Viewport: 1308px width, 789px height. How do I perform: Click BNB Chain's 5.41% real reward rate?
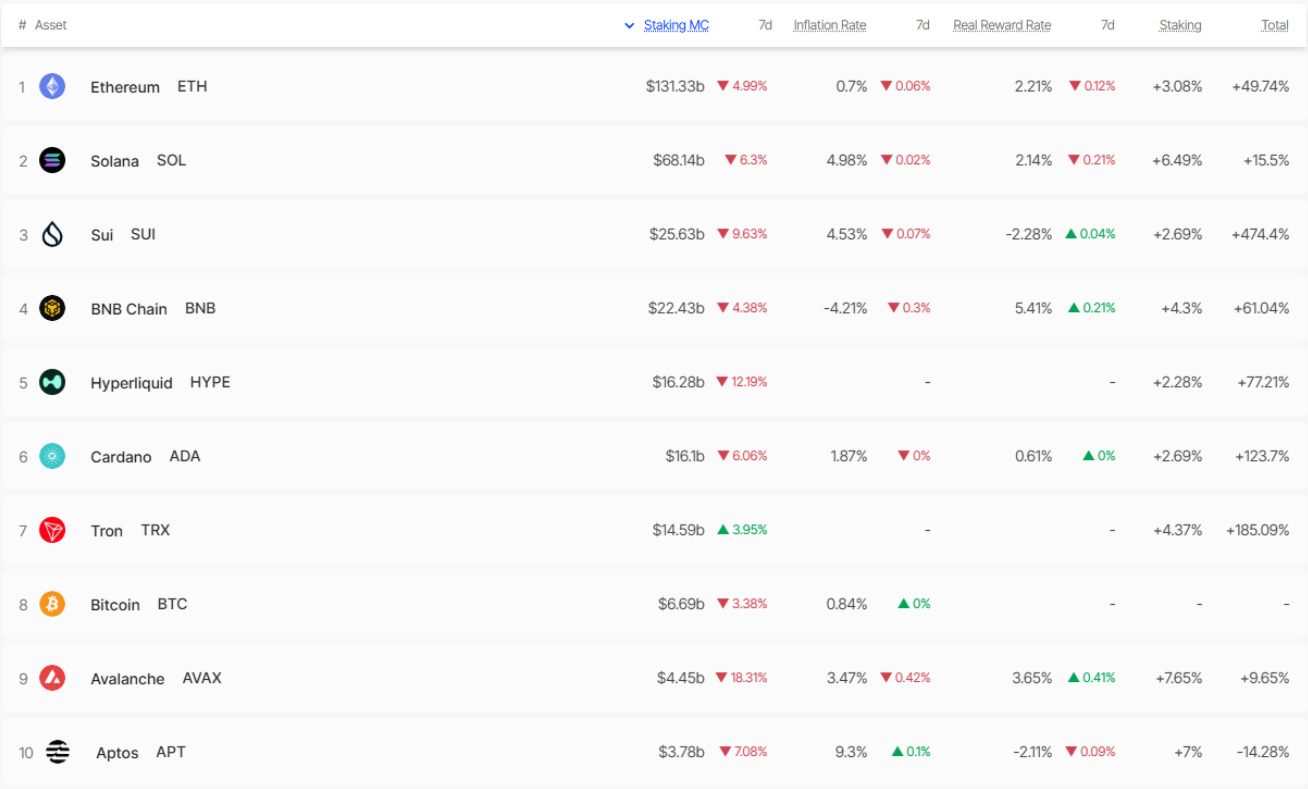click(1034, 308)
